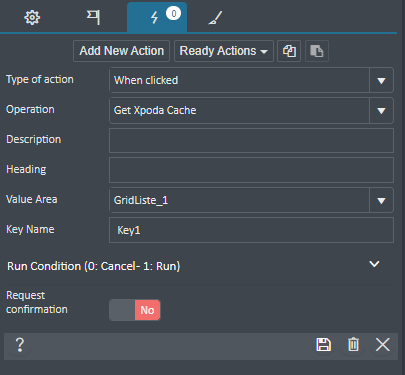Paste action using the paste icon
Image resolution: width=405 pixels, height=375 pixels.
point(317,51)
